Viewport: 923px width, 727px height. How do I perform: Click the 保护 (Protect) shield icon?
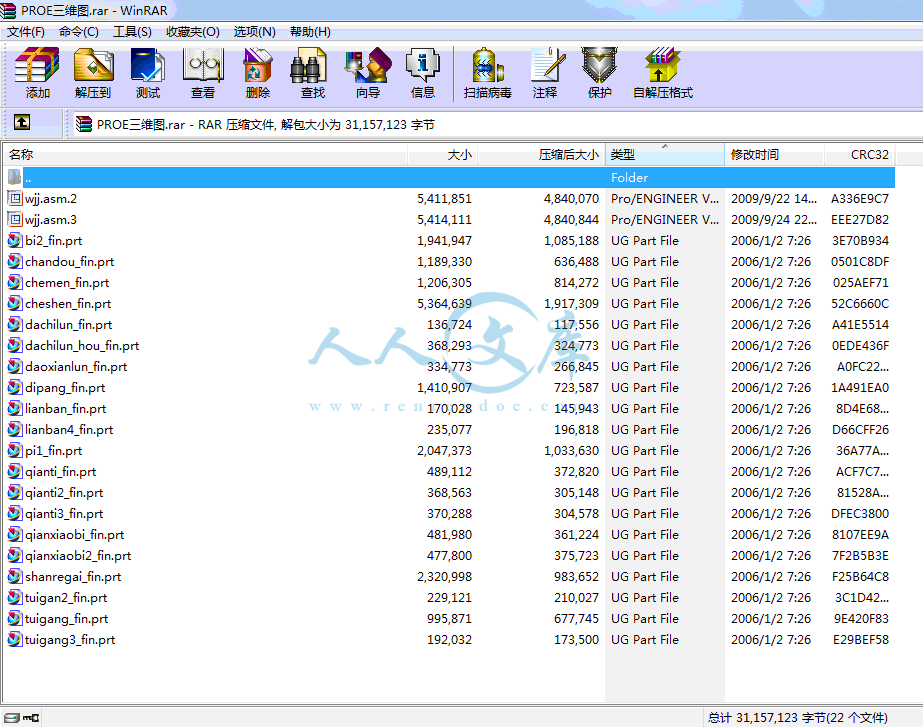coord(599,65)
